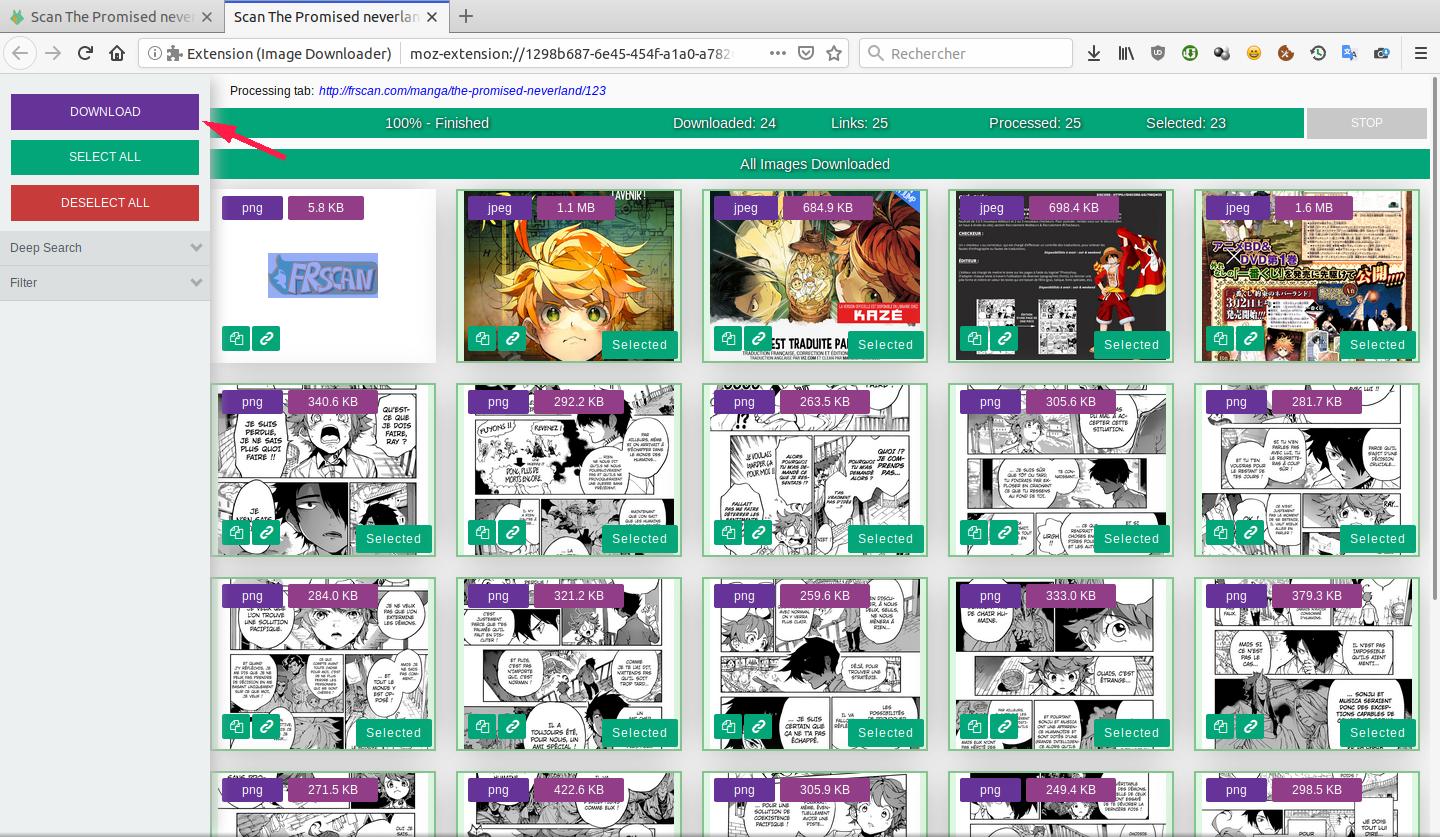This screenshot has width=1440, height=837.
Task: Click the SELECT ALL button
Action: tap(105, 157)
